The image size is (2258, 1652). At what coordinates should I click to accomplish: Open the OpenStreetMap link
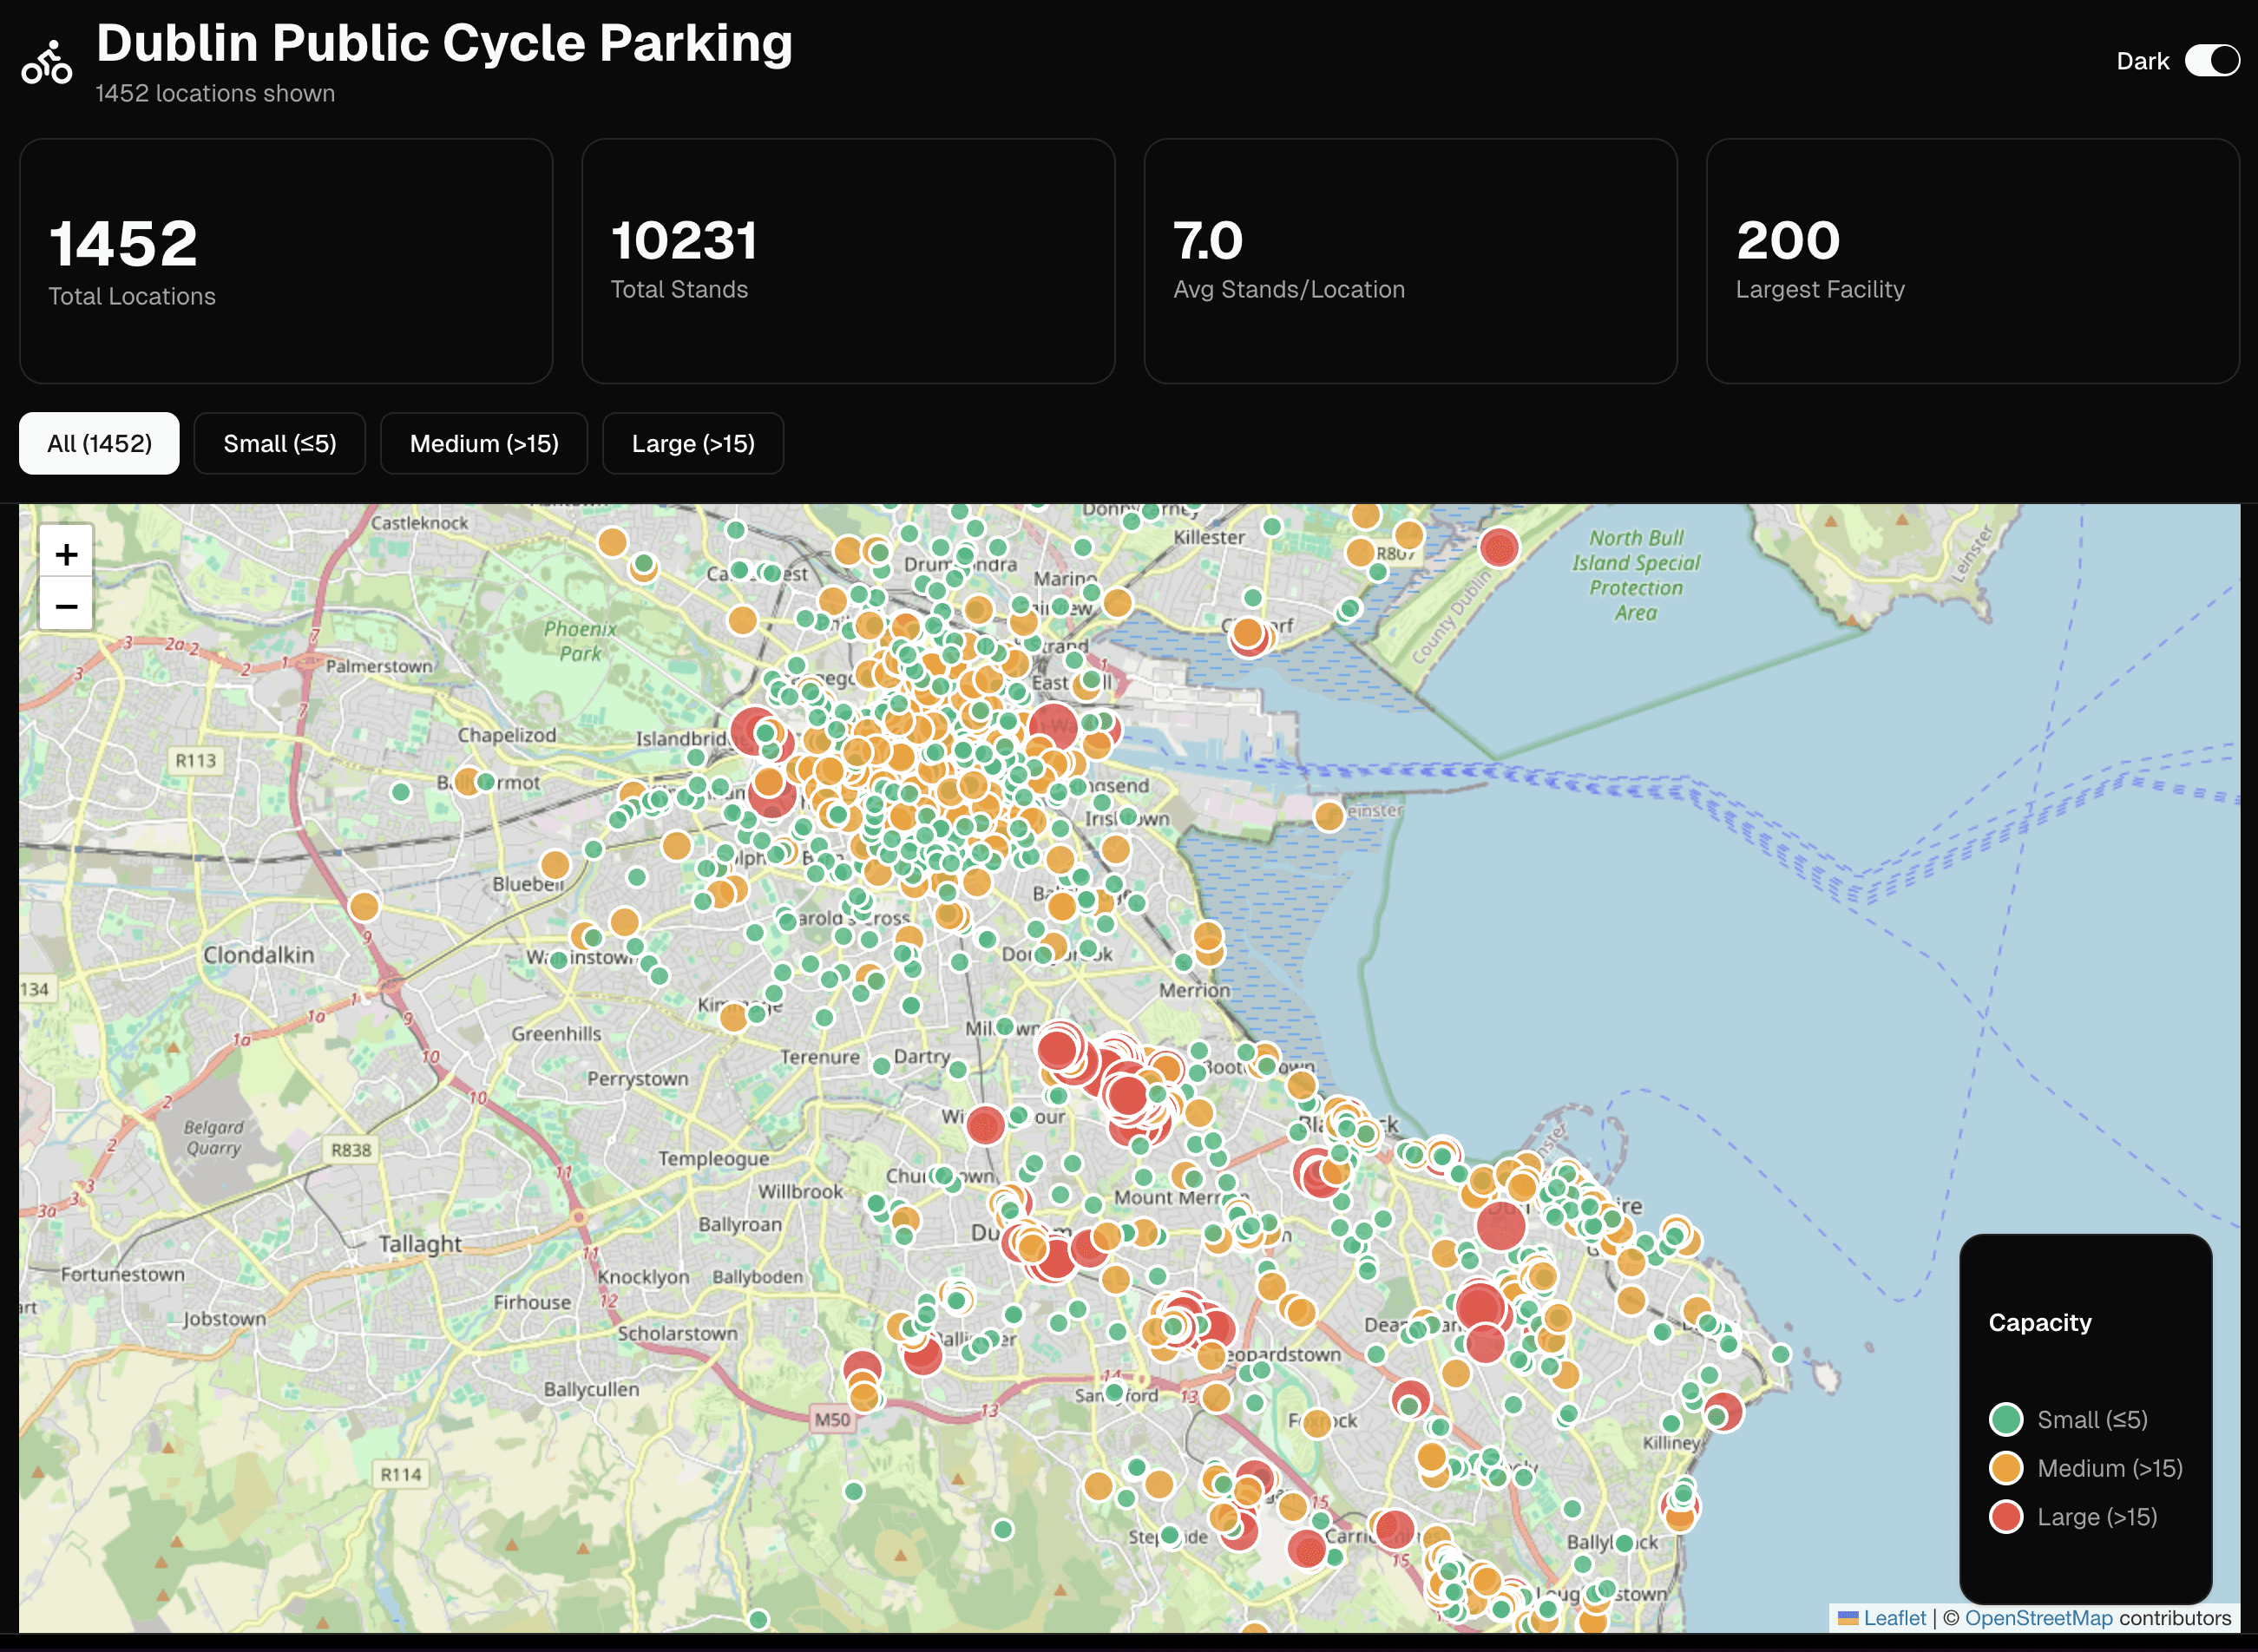click(x=2038, y=1618)
